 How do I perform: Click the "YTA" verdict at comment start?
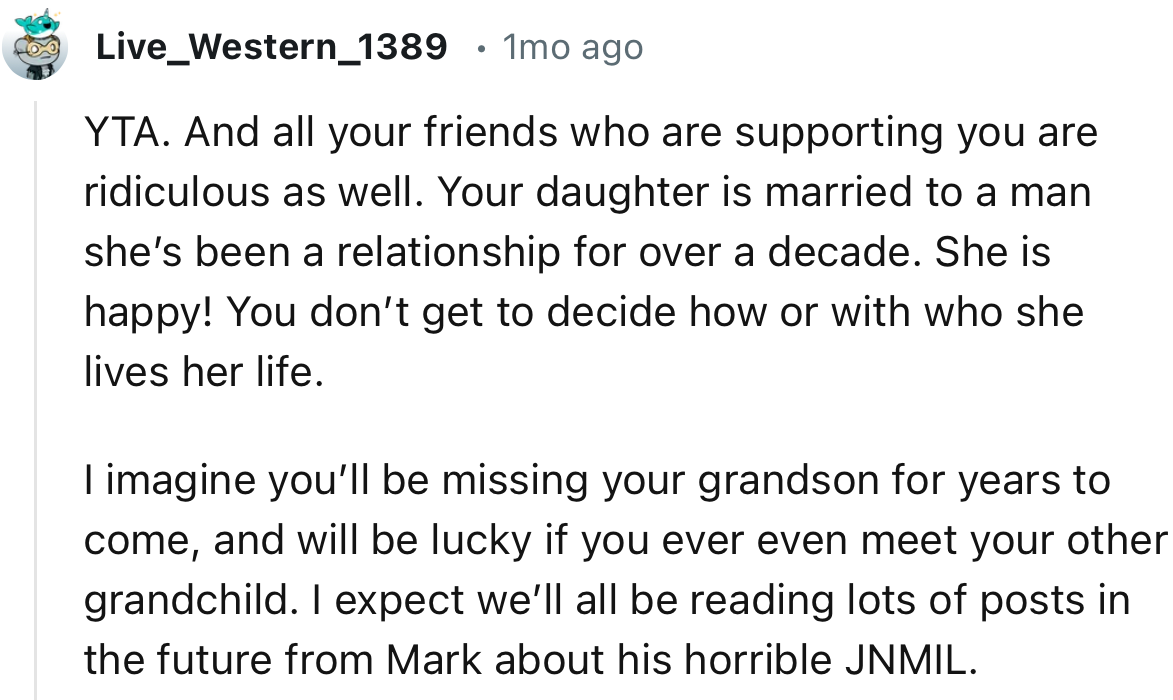[117, 133]
